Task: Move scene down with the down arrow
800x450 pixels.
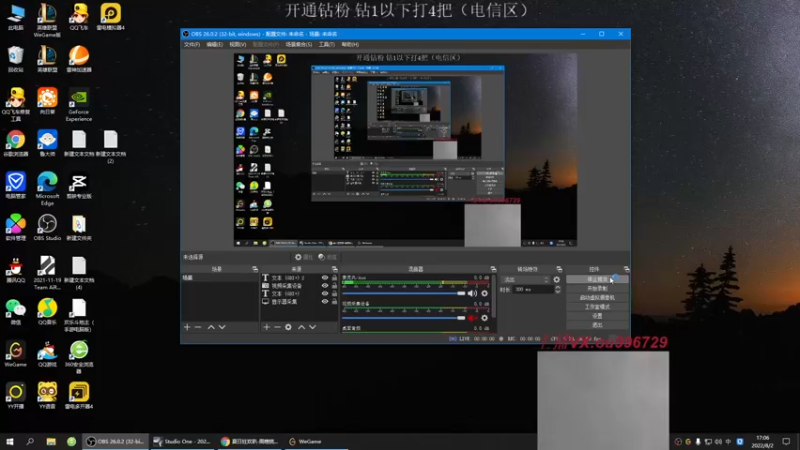Action: point(222,327)
